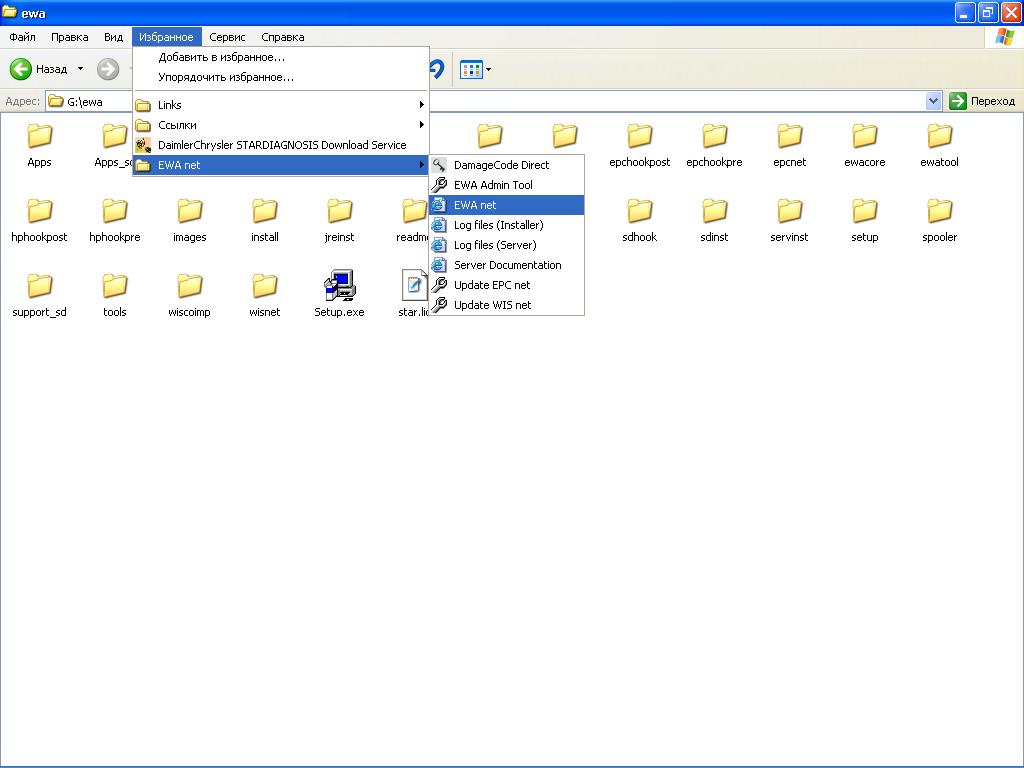Open the Справка menu
This screenshot has height=768, width=1024.
283,37
